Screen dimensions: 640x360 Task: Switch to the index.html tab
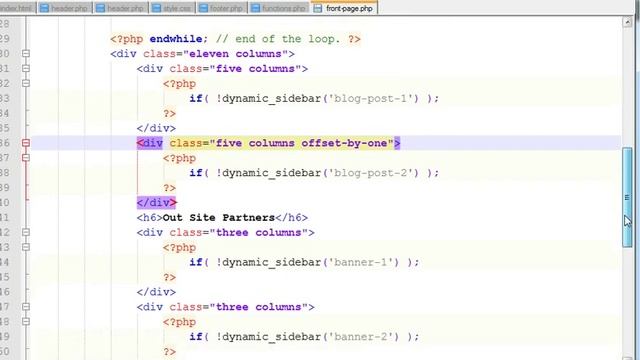tap(17, 8)
